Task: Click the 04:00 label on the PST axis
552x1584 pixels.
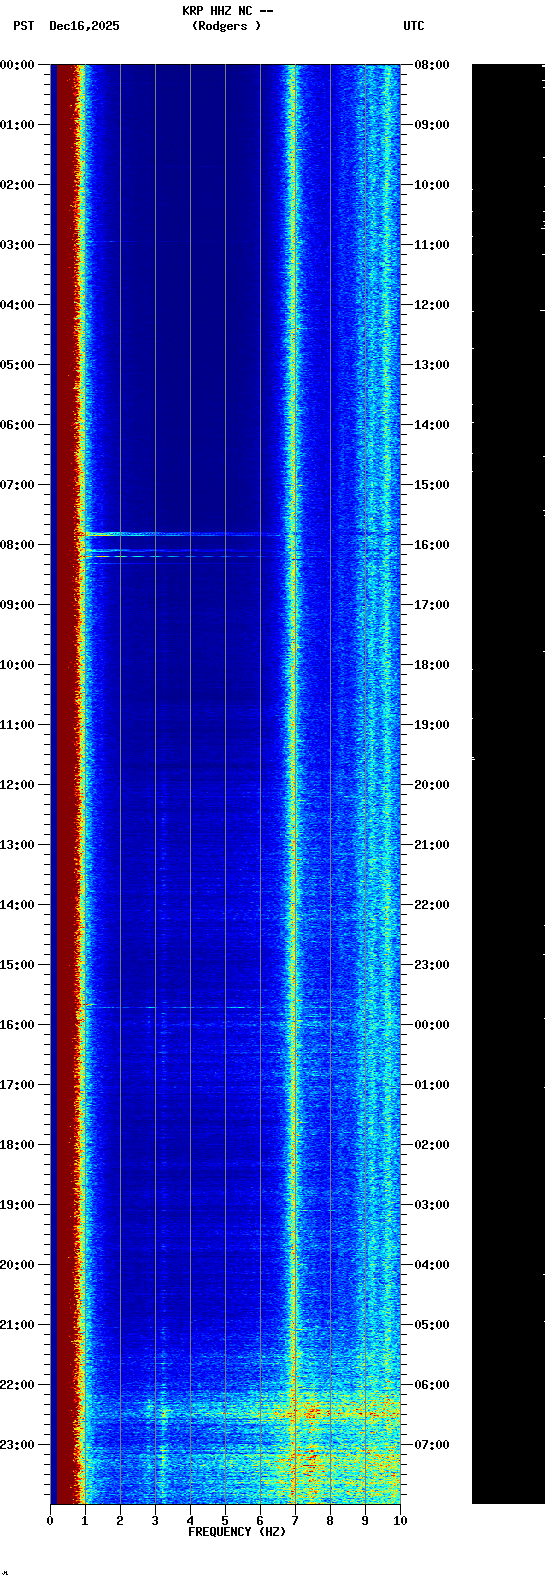Action: pyautogui.click(x=18, y=305)
